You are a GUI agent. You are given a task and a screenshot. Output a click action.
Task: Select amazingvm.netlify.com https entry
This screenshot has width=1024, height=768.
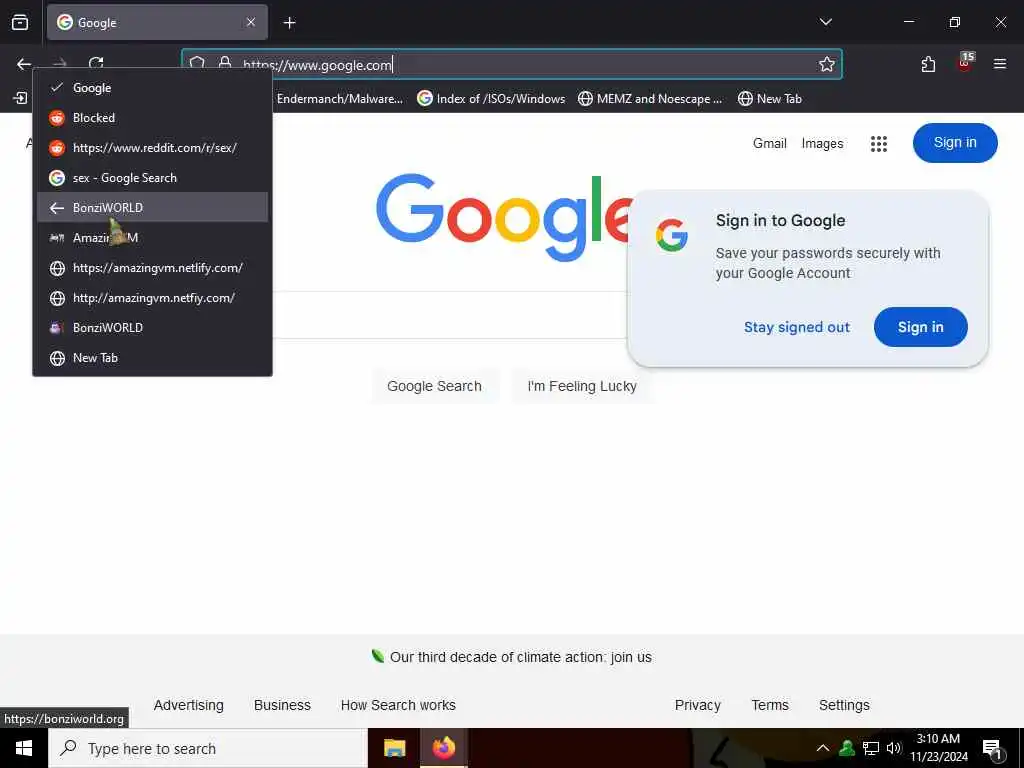tap(153, 268)
